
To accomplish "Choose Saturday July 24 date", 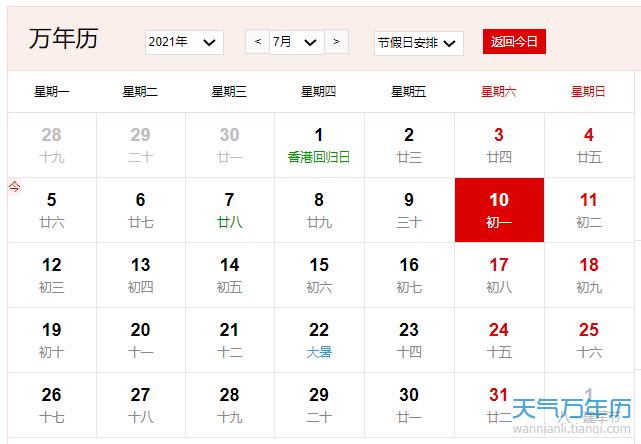I will pyautogui.click(x=499, y=340).
